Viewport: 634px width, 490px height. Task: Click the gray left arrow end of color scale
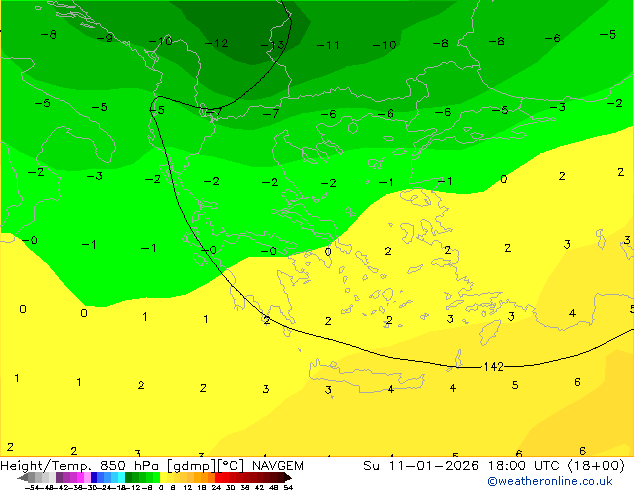click(23, 477)
